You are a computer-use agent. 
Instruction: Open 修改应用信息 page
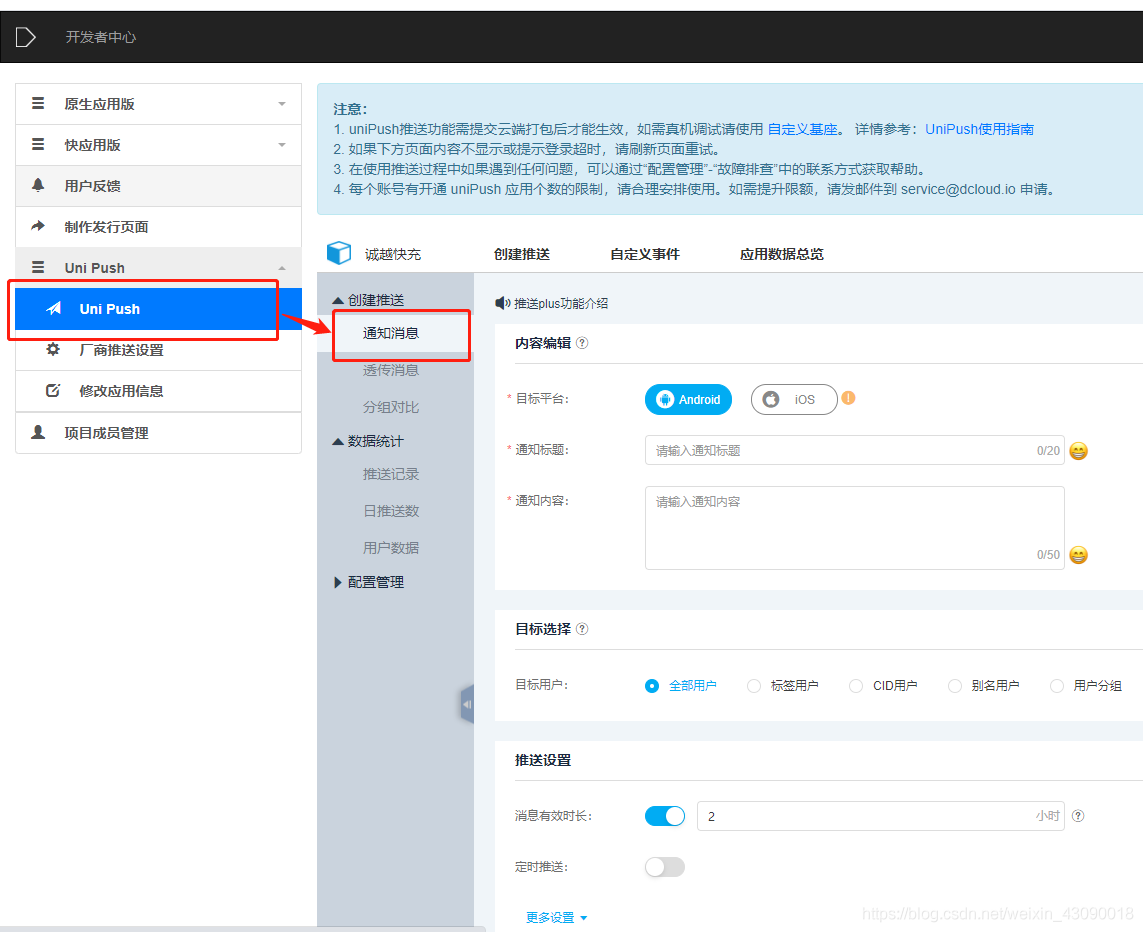[x=158, y=391]
